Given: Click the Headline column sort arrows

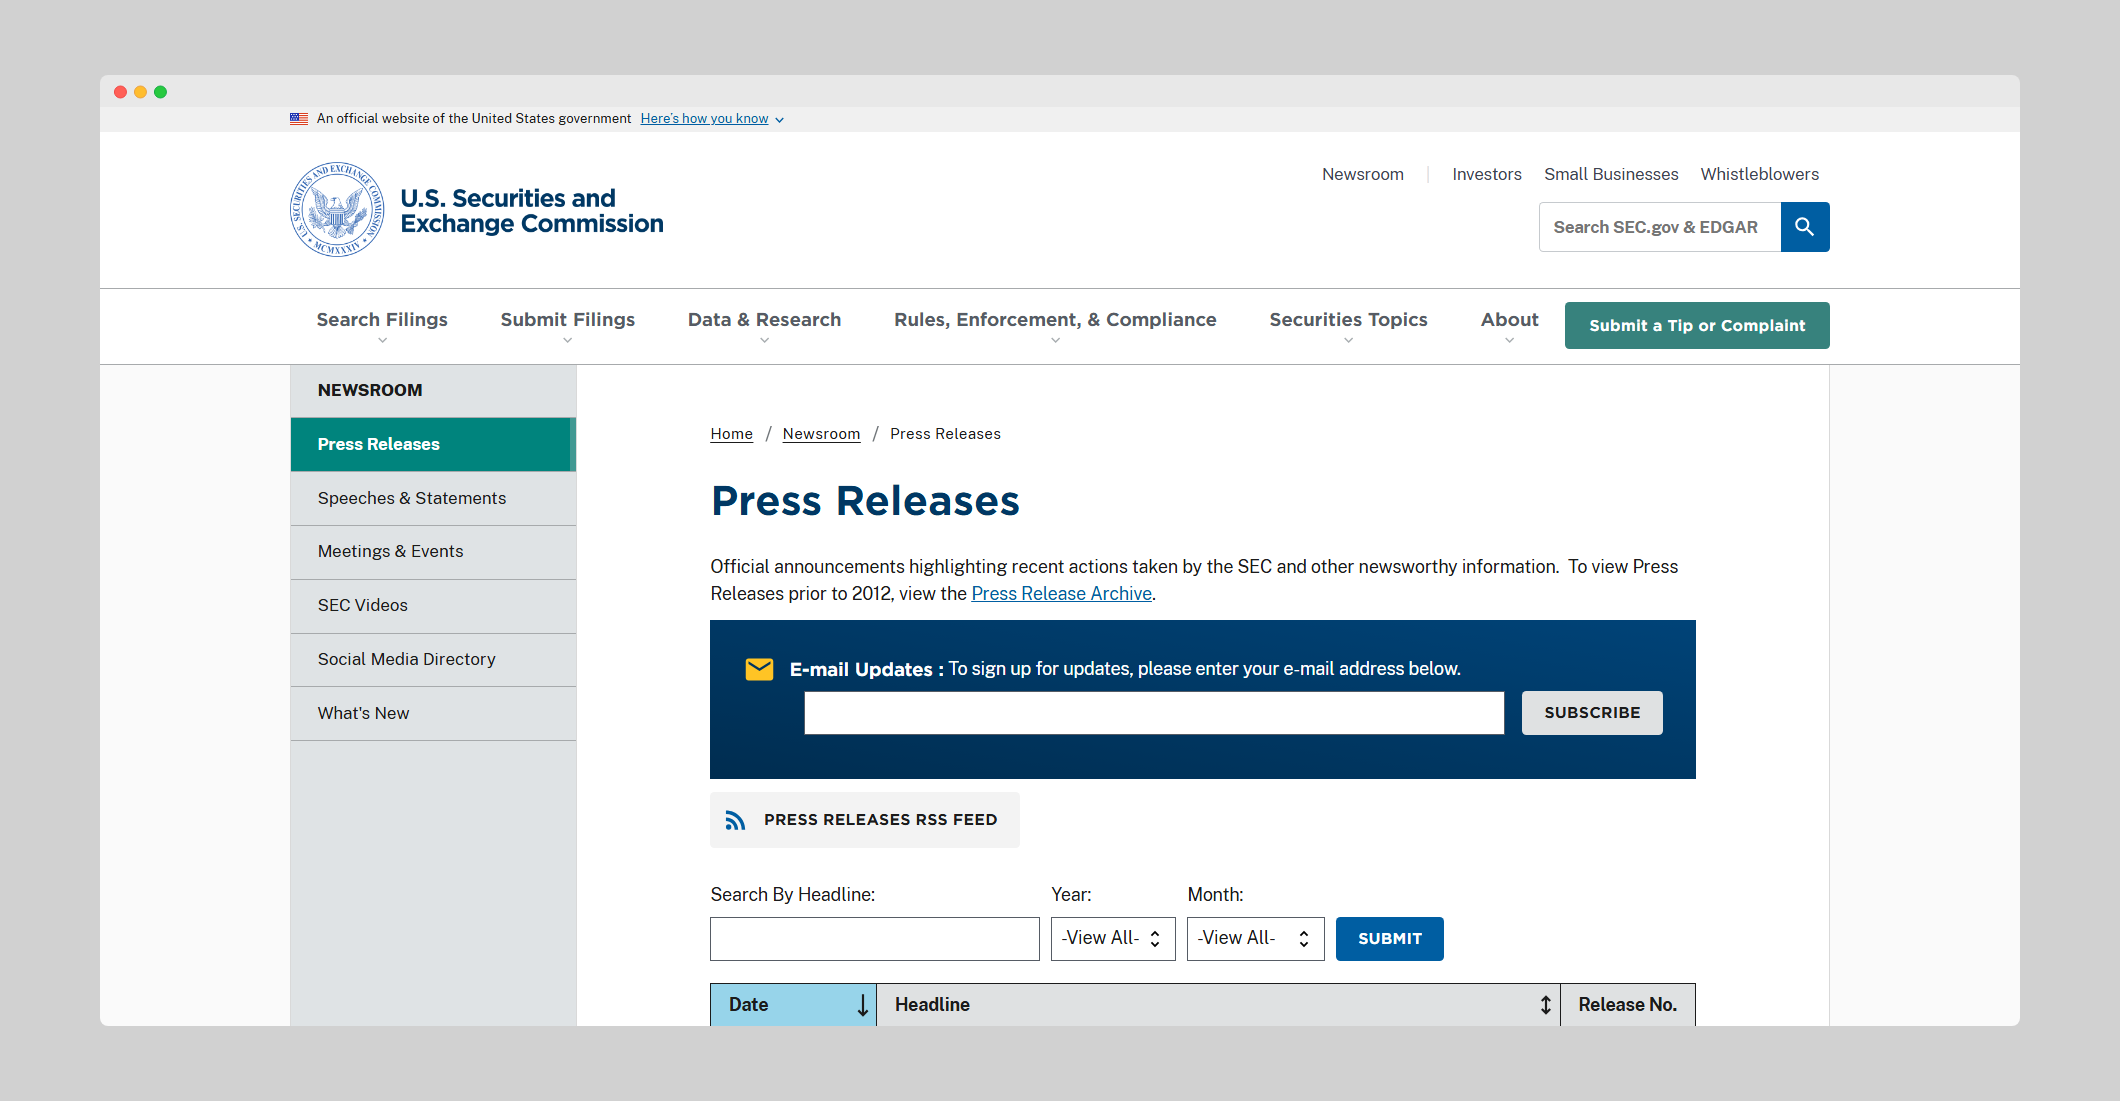Looking at the screenshot, I should click(x=1546, y=1005).
